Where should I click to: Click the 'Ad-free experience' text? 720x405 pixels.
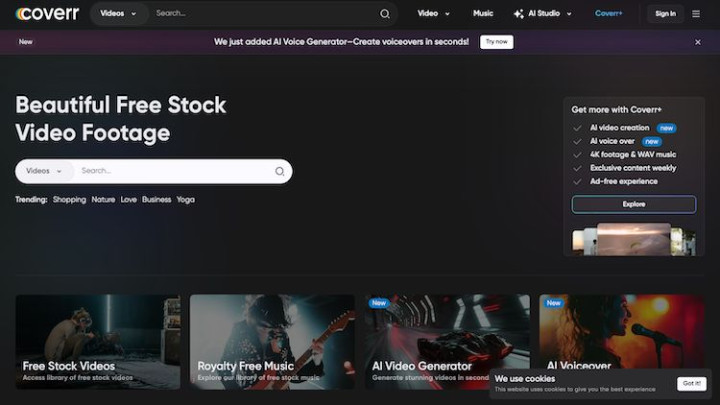[624, 181]
